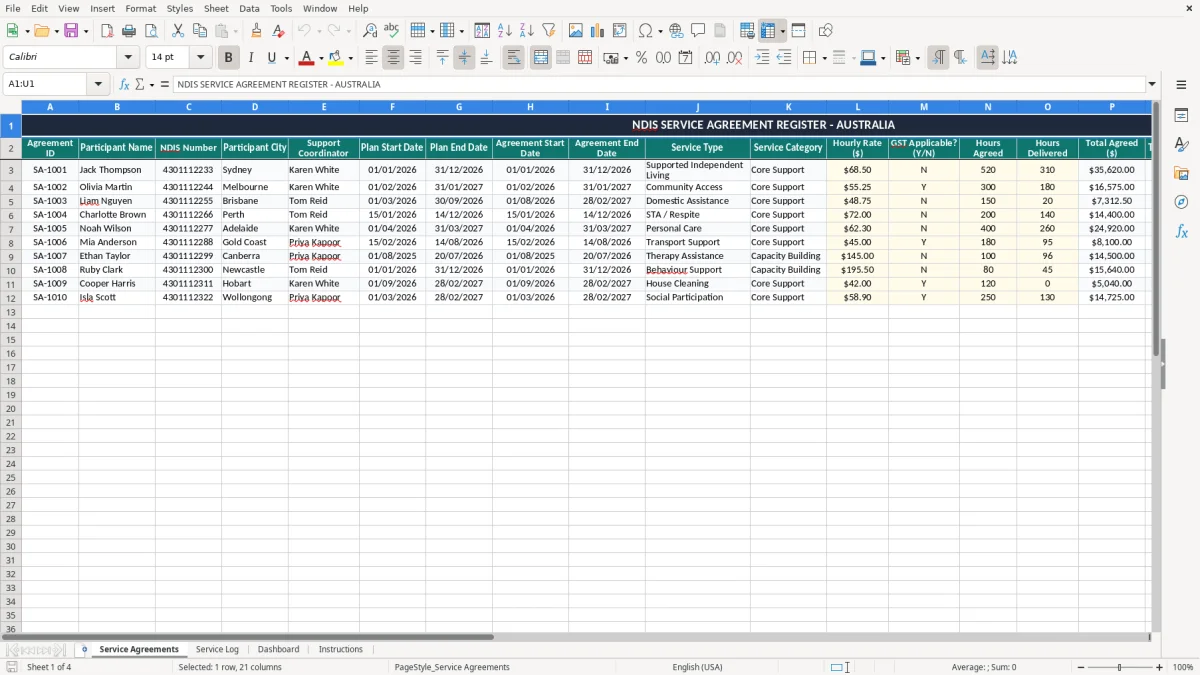Toggle Align Right

[x=415, y=58]
